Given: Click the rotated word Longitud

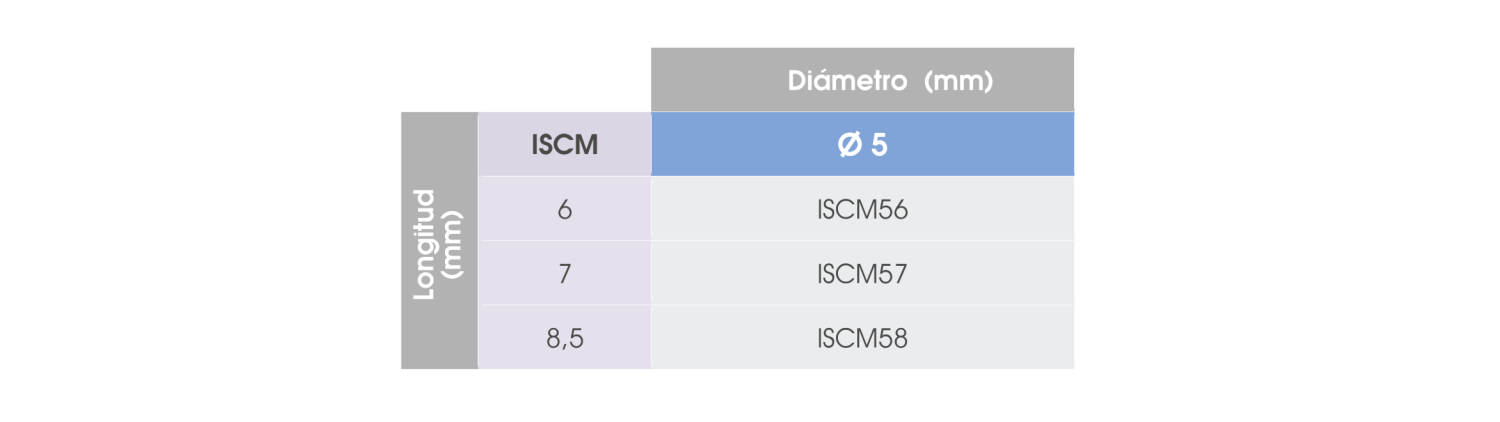Looking at the screenshot, I should pyautogui.click(x=426, y=243).
